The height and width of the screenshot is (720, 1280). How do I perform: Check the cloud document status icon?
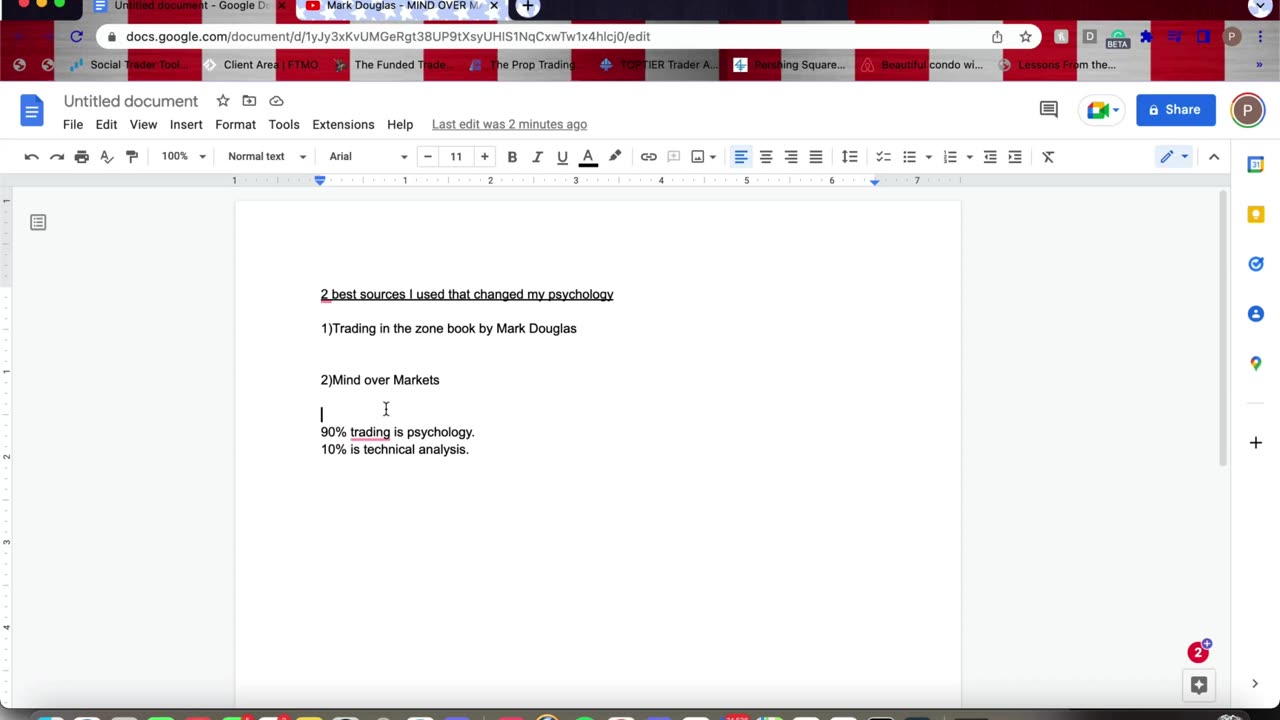click(276, 101)
